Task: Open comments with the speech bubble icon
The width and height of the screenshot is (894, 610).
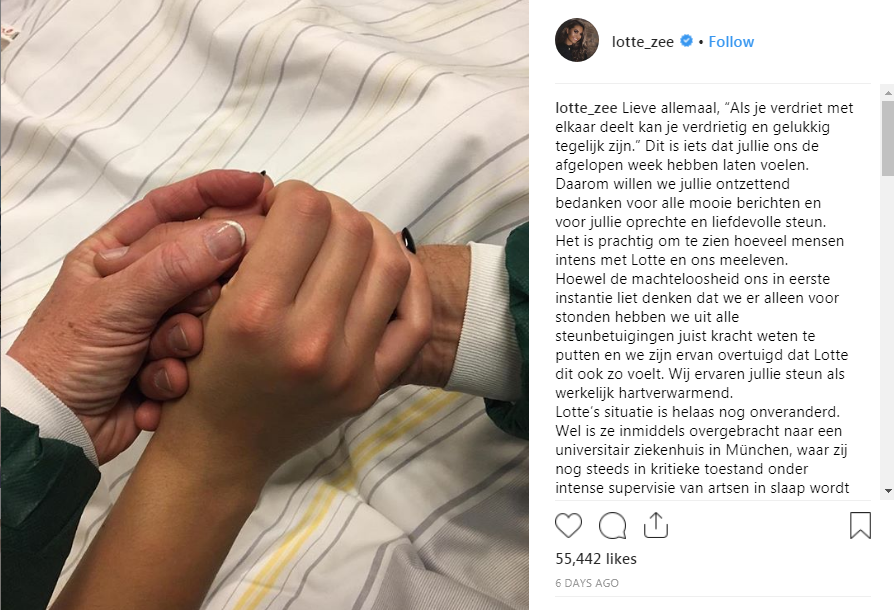Action: tap(612, 525)
